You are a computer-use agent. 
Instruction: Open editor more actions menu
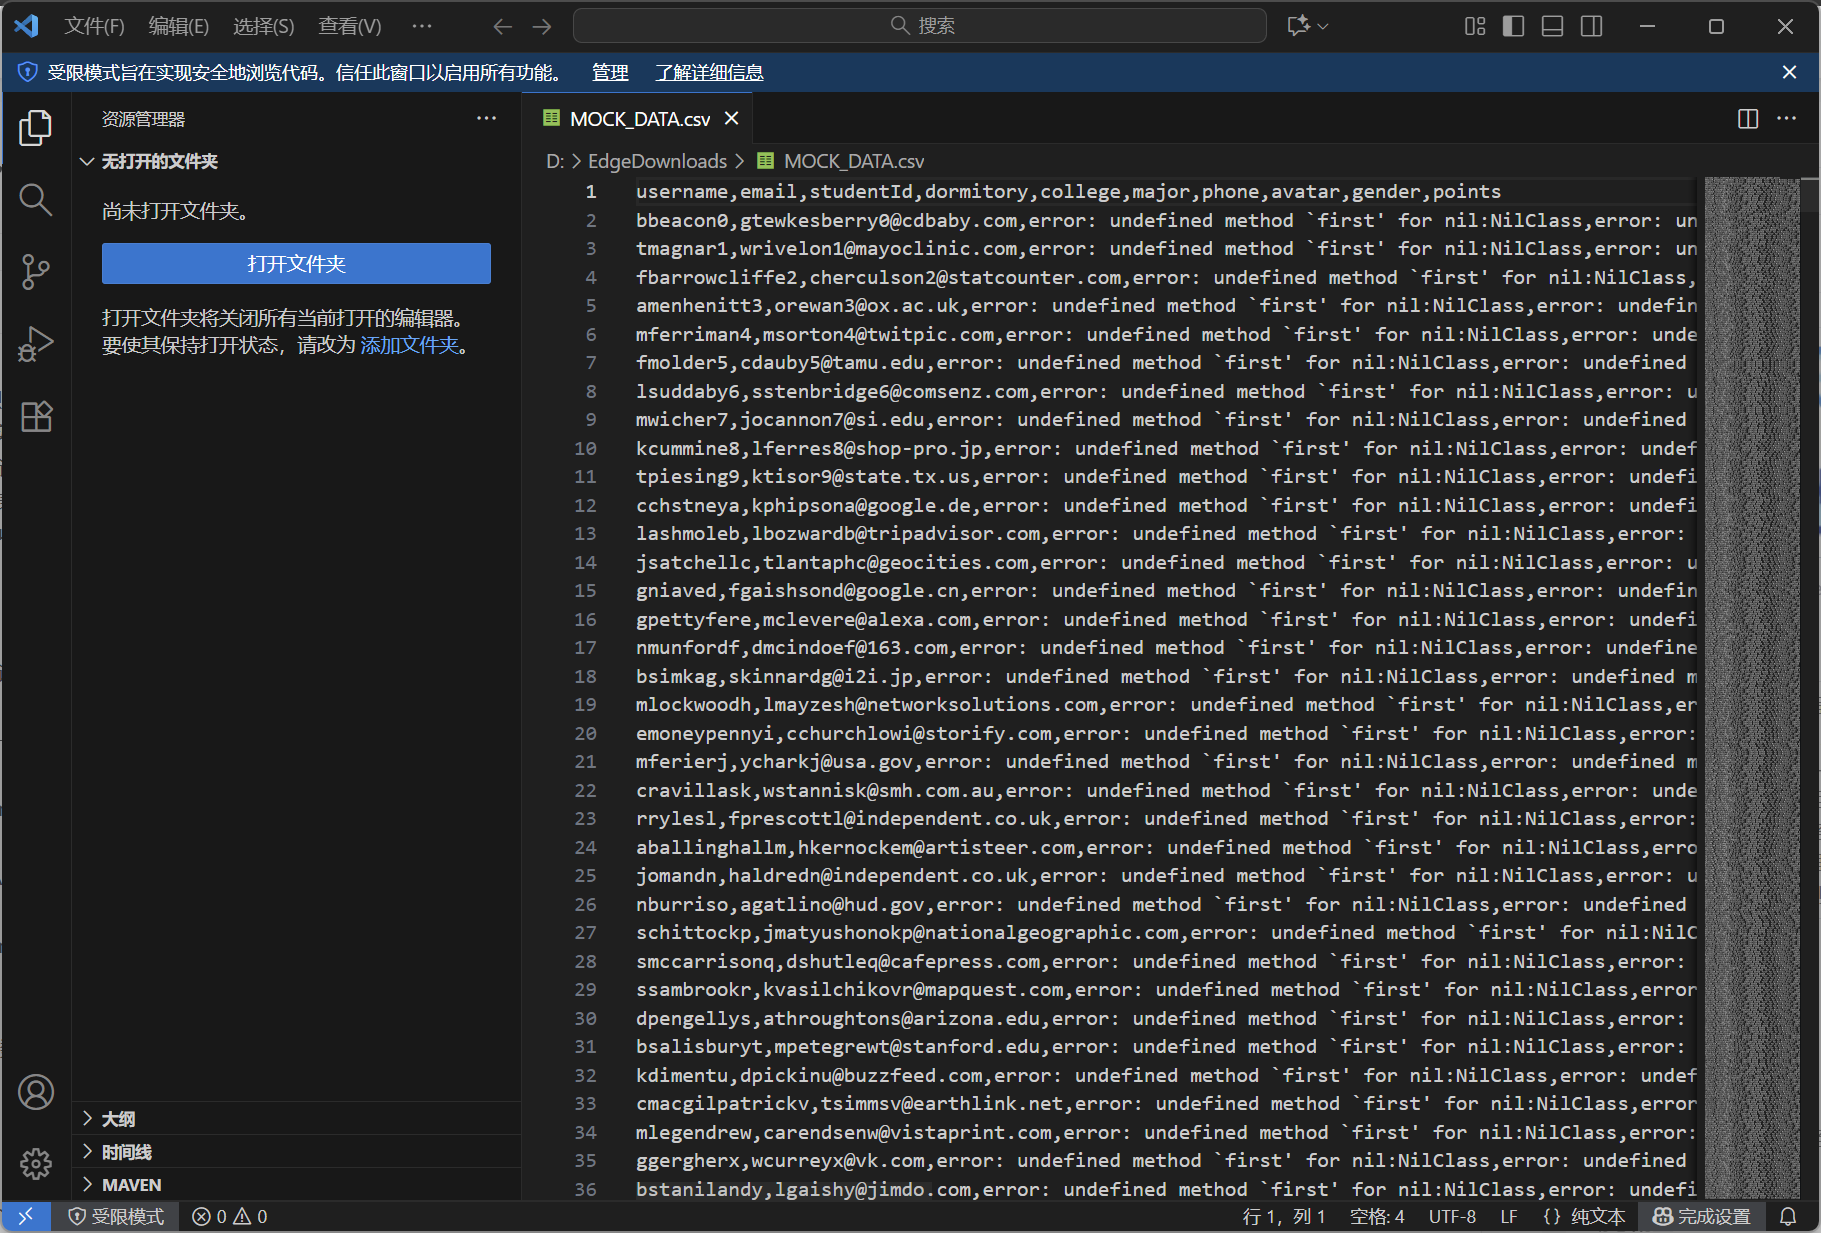coord(1787,119)
